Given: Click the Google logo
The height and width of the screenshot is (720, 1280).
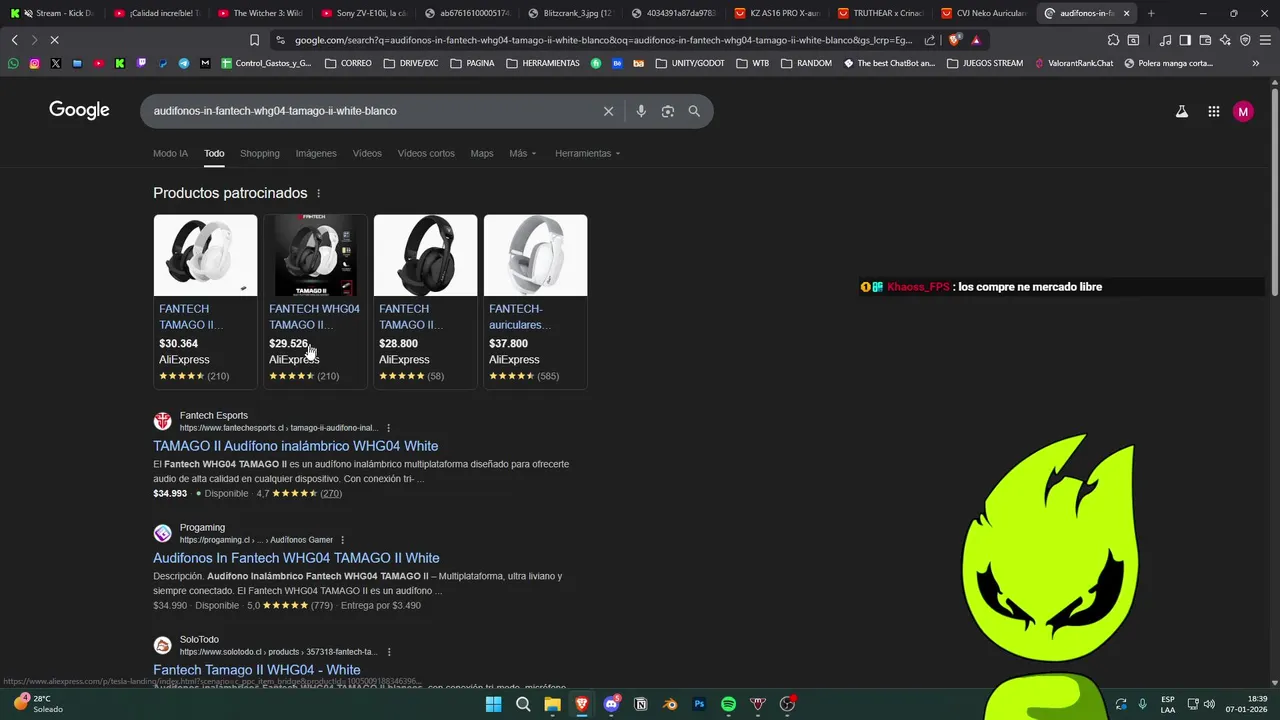Looking at the screenshot, I should coord(79,110).
